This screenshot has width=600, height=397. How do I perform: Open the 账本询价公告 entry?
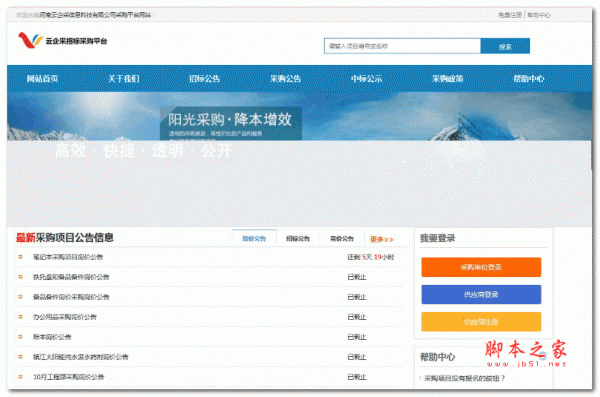tap(52, 337)
